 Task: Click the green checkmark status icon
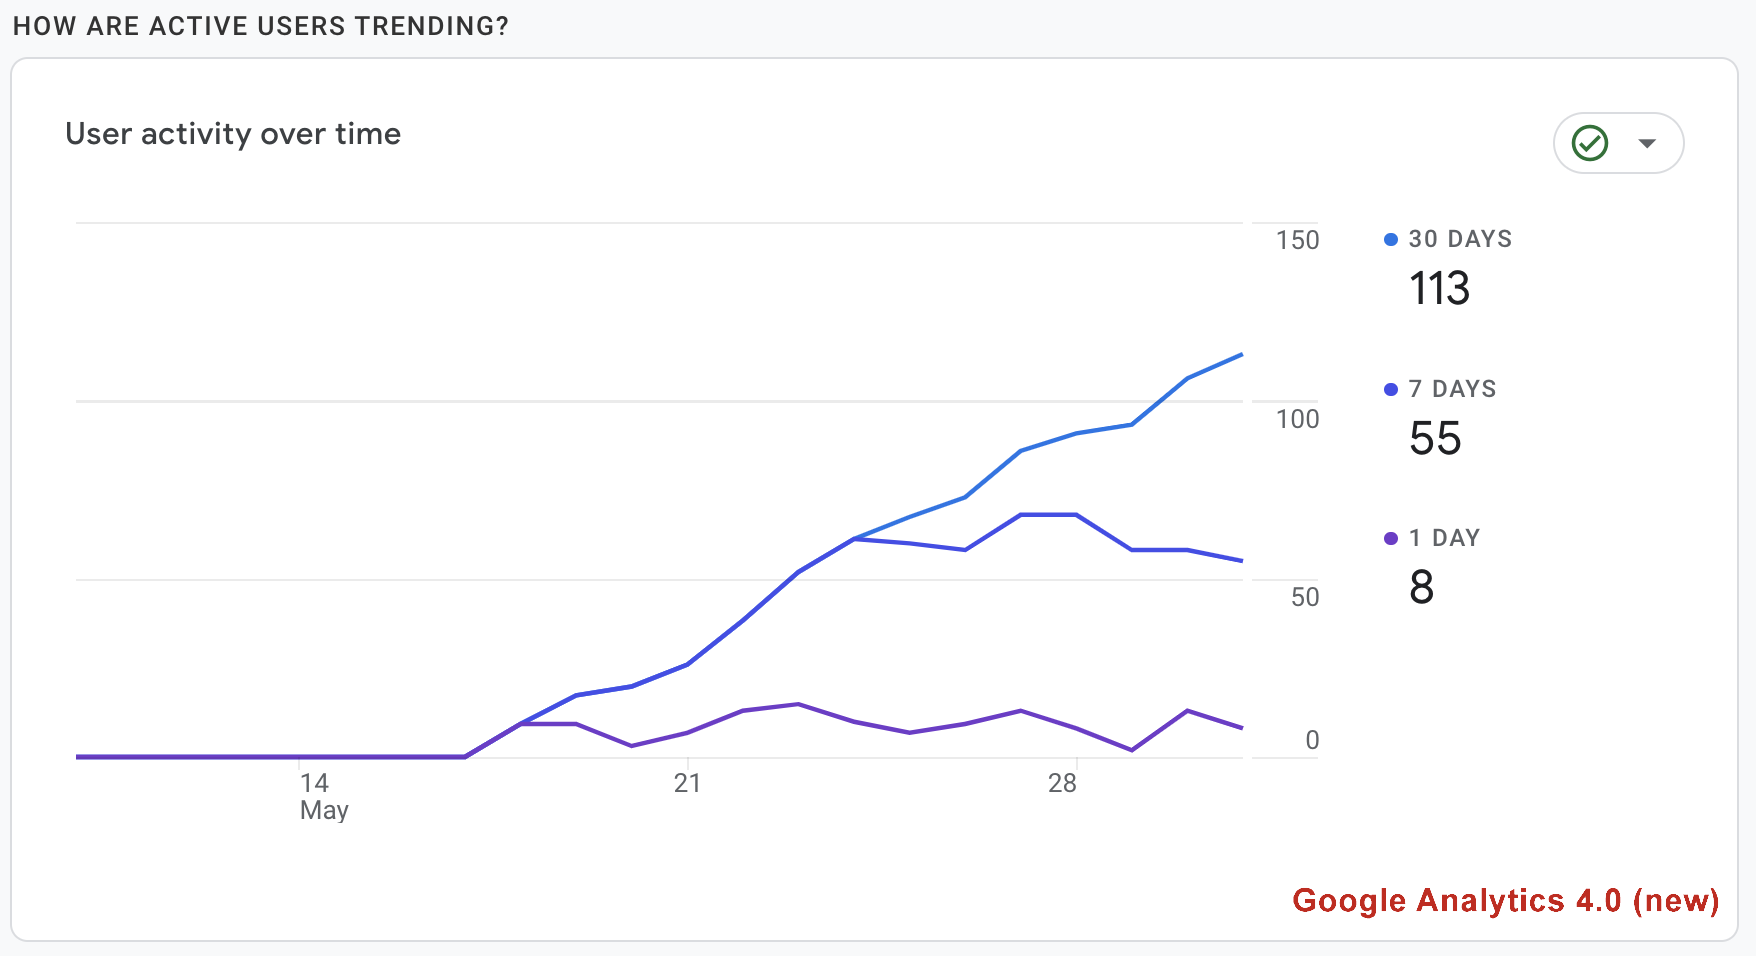[x=1590, y=143]
